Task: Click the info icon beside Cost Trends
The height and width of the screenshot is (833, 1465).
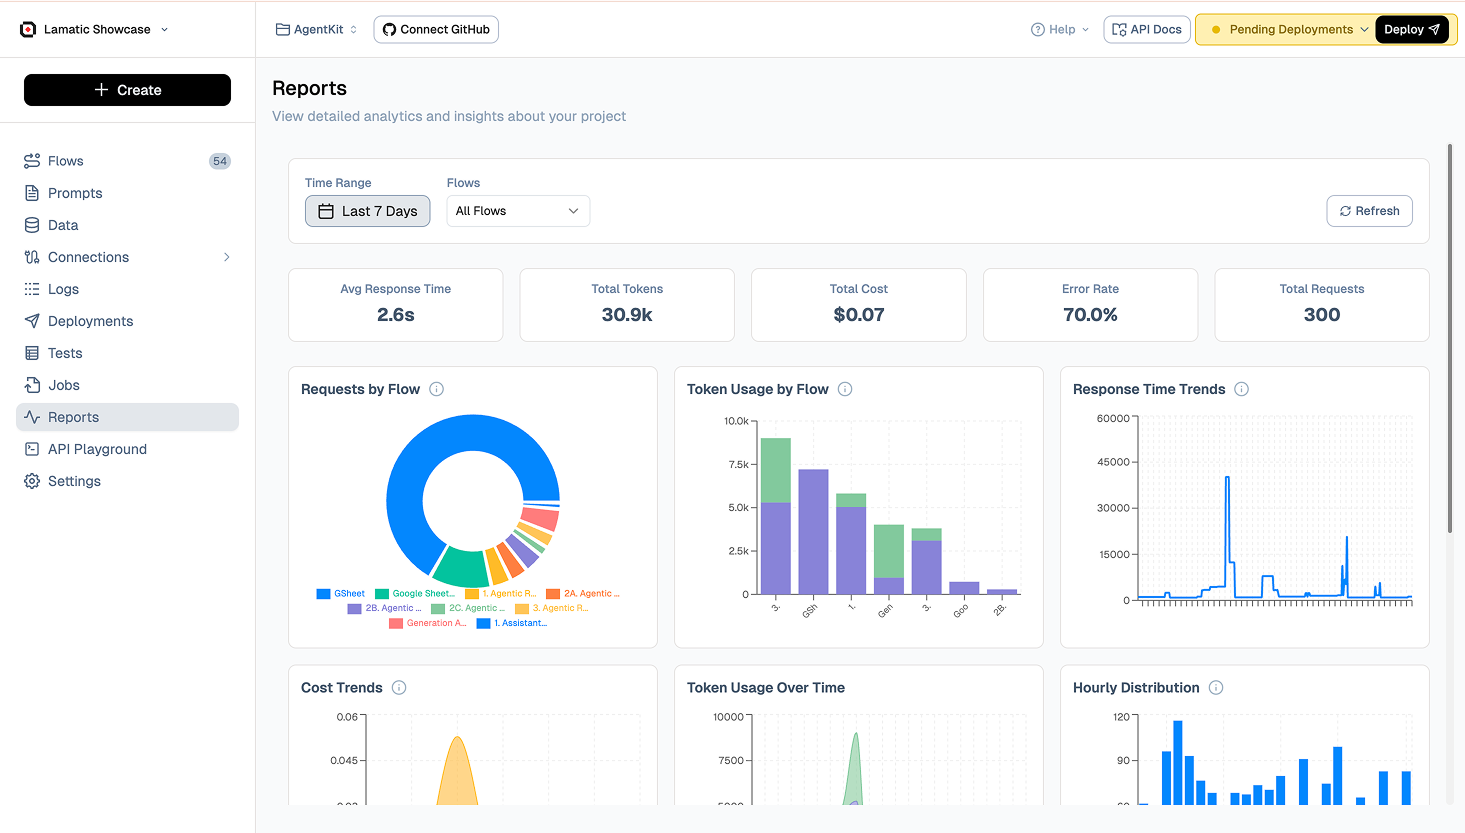Action: [x=399, y=687]
